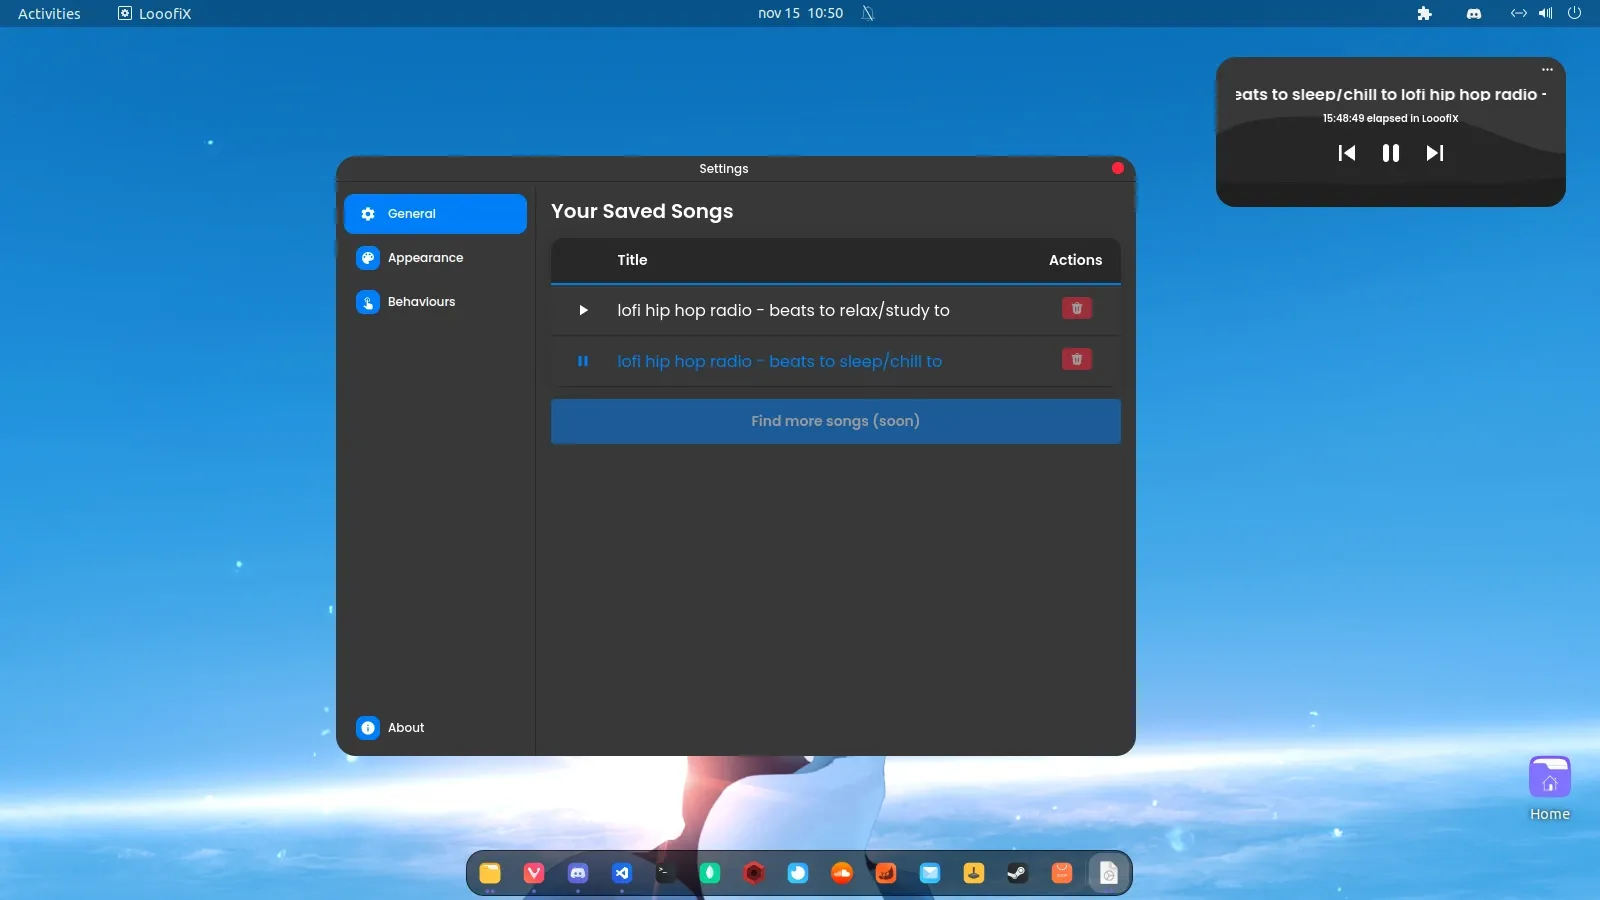Open Discord tray icon in top bar
Screen dimensions: 1600x900
pyautogui.click(x=1473, y=14)
